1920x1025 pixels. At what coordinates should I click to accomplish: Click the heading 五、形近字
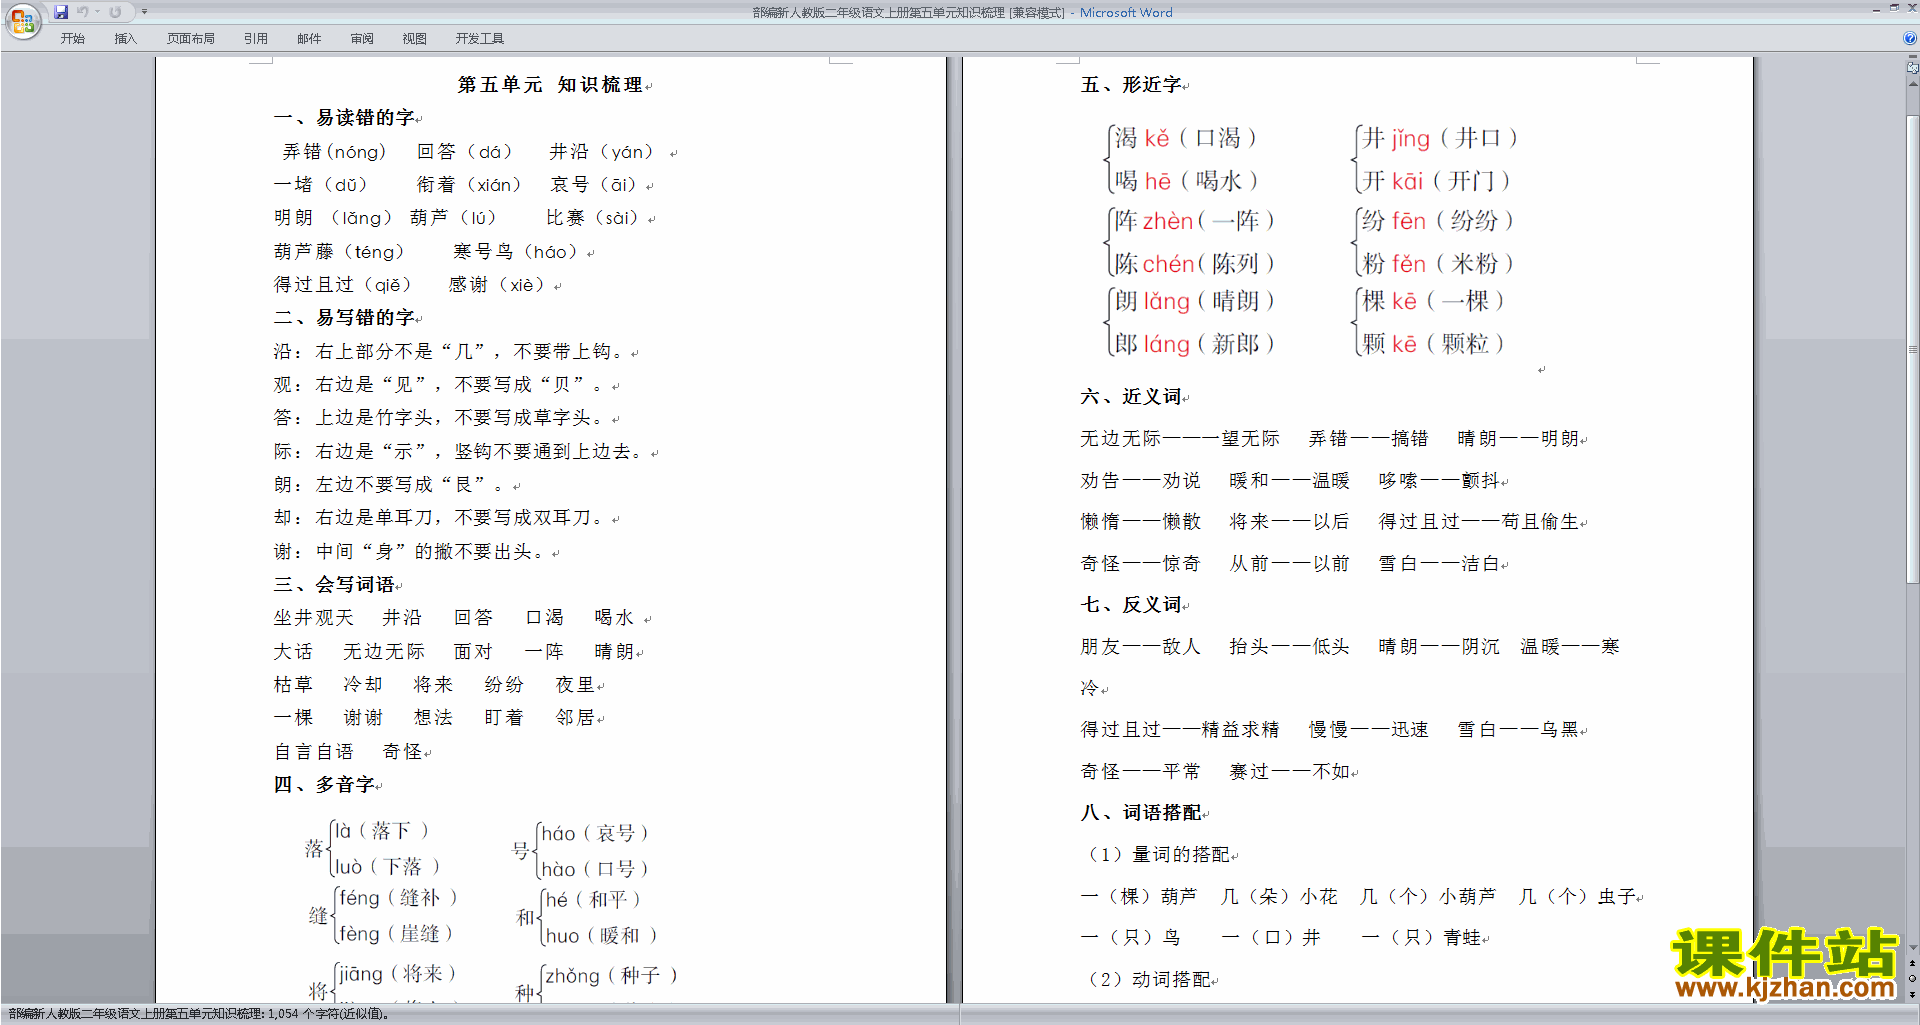[1131, 85]
